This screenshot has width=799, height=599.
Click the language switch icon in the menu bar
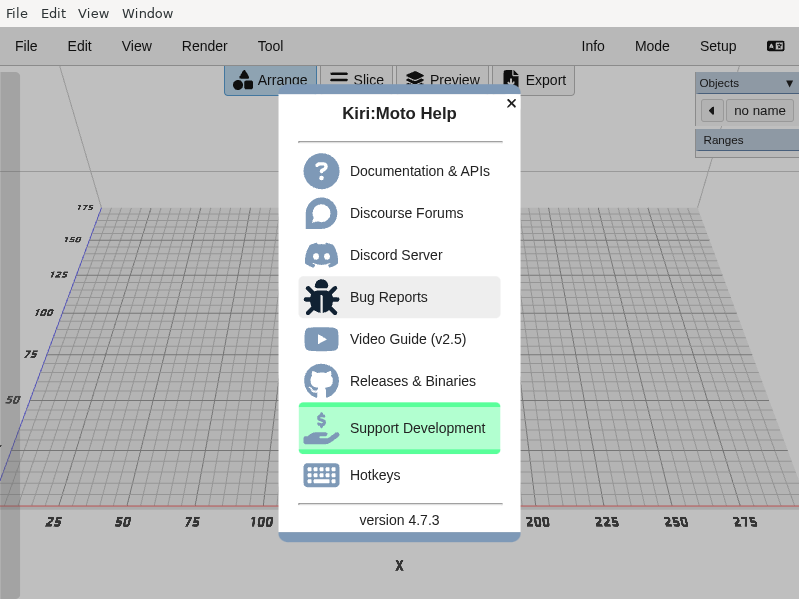tap(775, 46)
